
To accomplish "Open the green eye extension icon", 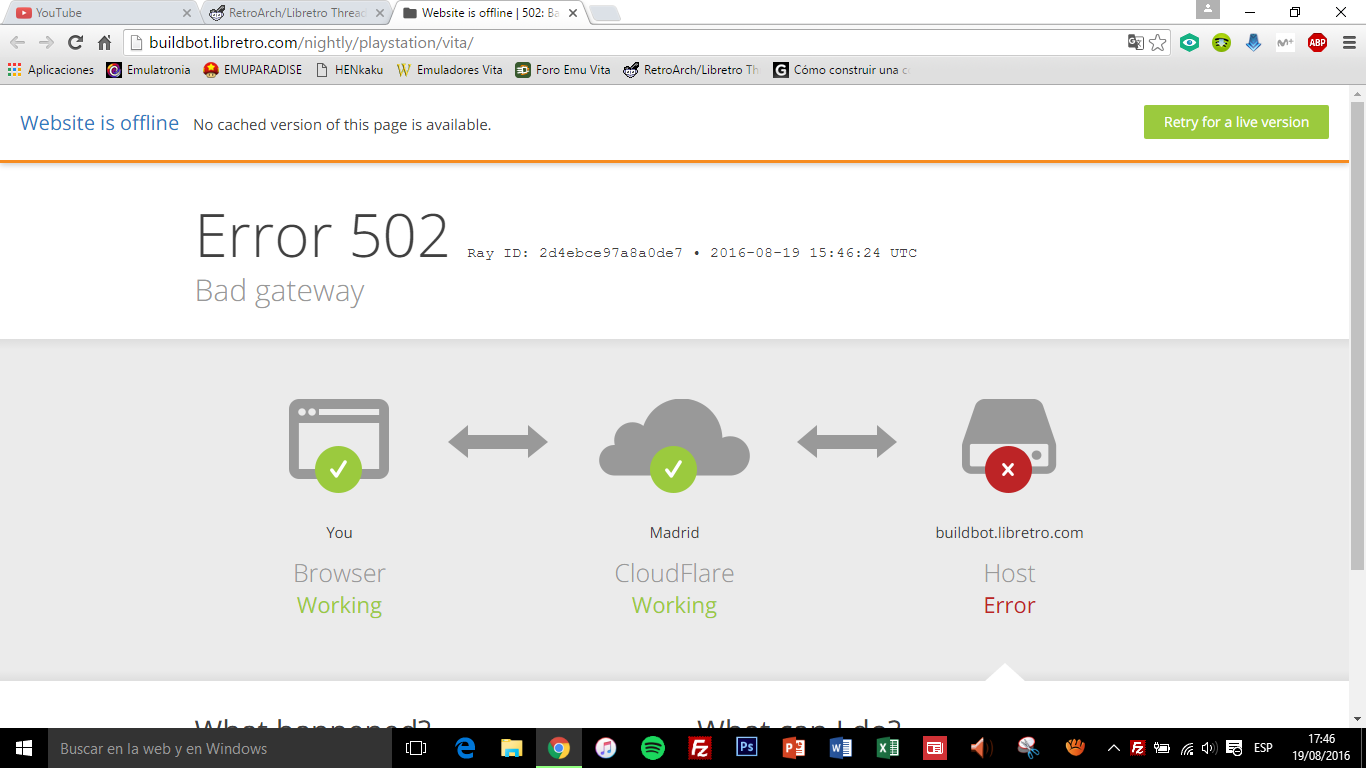I will point(1189,43).
